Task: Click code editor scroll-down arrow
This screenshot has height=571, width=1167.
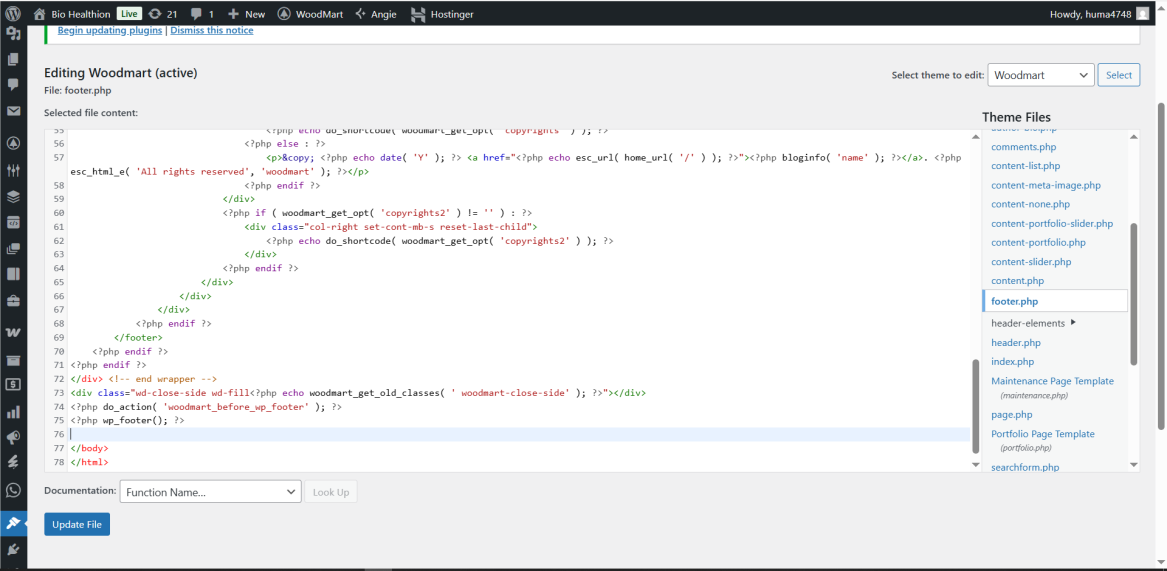Action: click(x=976, y=465)
